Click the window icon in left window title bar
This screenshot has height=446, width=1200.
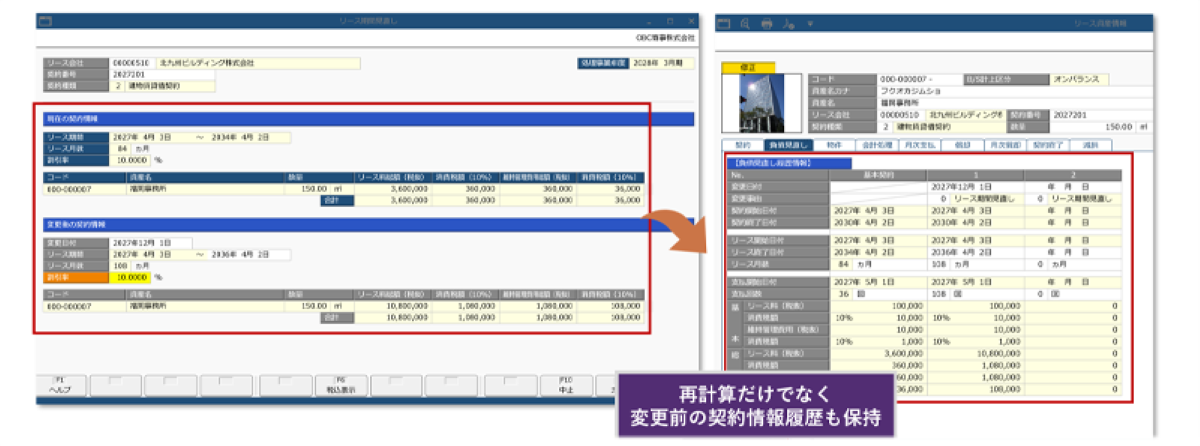point(44,21)
